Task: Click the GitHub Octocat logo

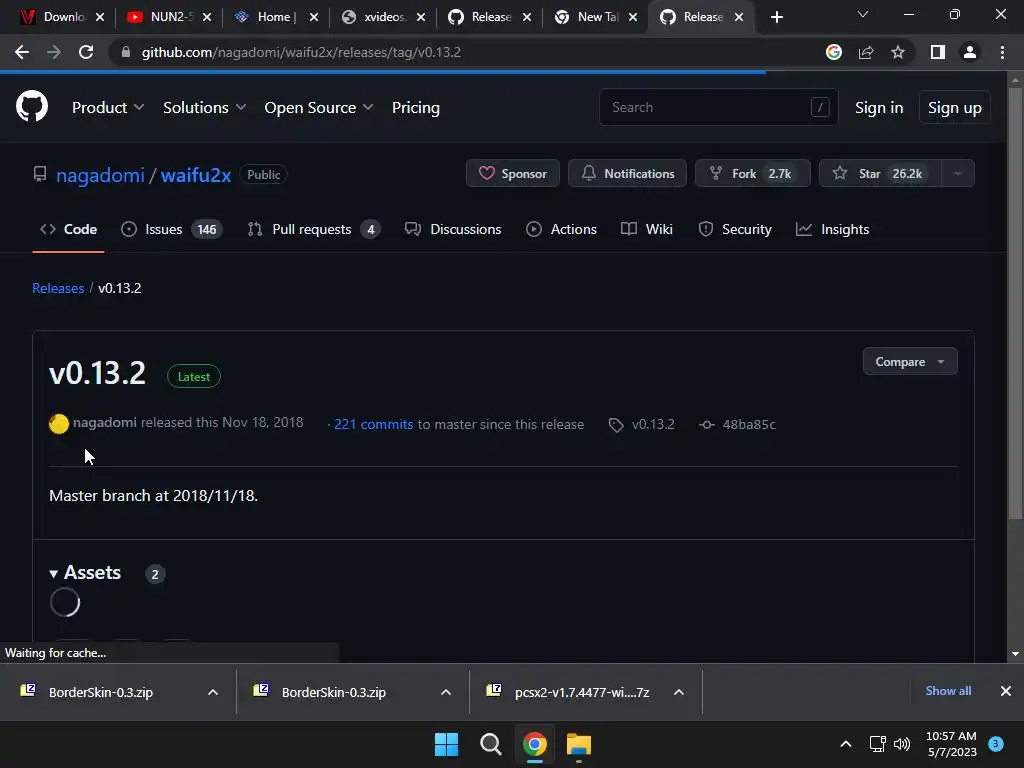Action: tap(31, 107)
